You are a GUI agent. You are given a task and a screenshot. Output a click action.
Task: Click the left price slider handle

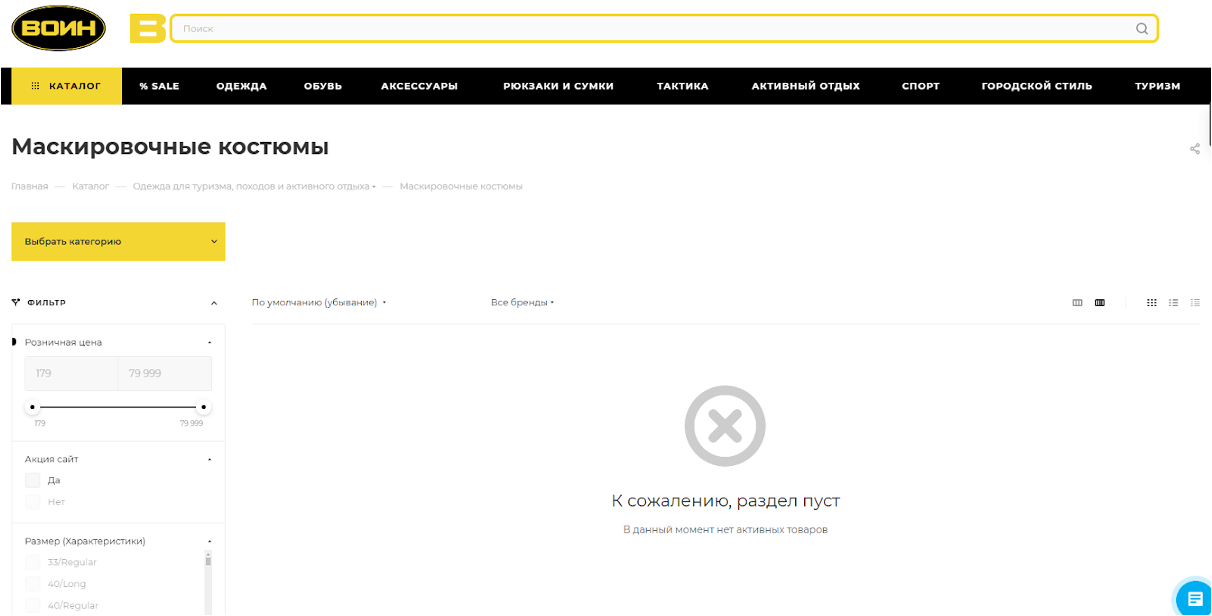[33, 407]
